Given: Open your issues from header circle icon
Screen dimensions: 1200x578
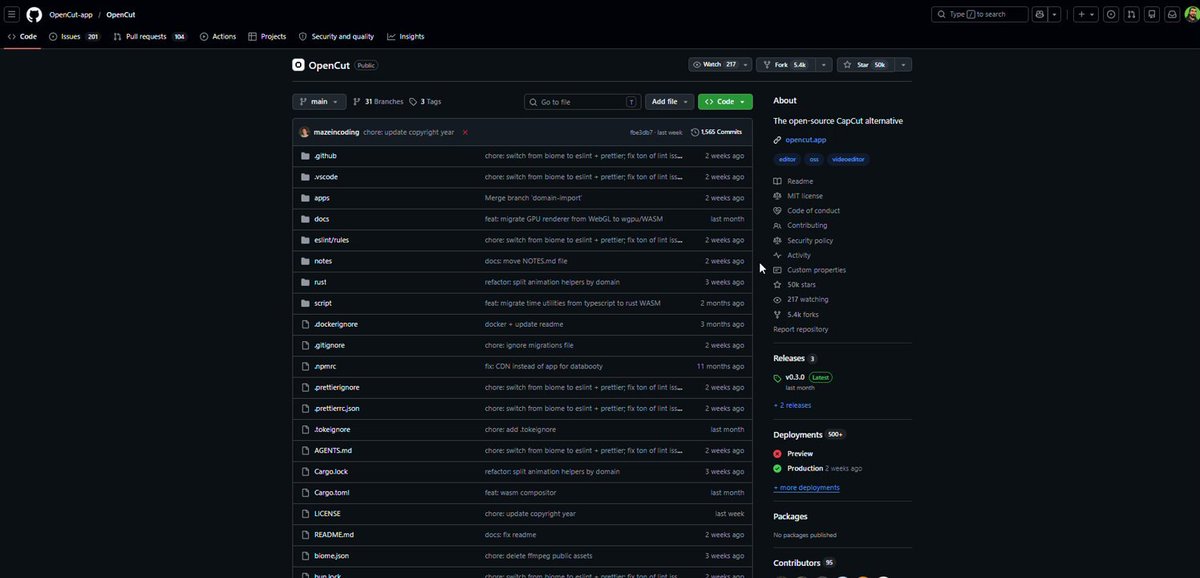Looking at the screenshot, I should 1111,14.
